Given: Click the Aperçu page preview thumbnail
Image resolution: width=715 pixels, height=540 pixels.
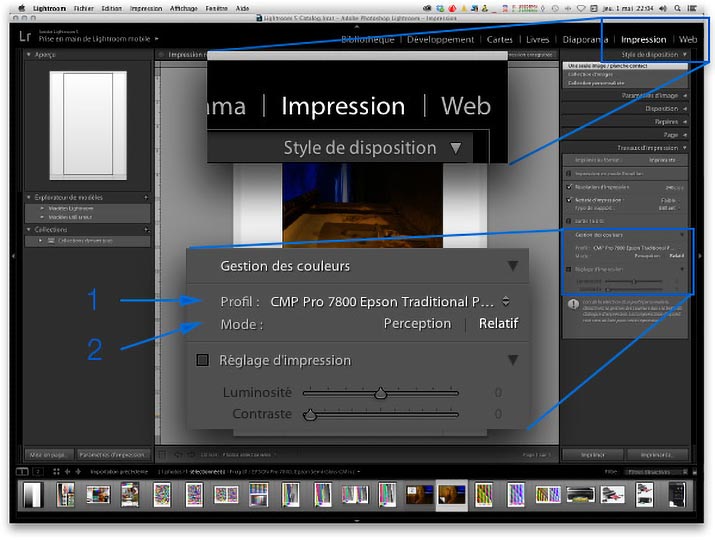Looking at the screenshot, I should coord(88,125).
